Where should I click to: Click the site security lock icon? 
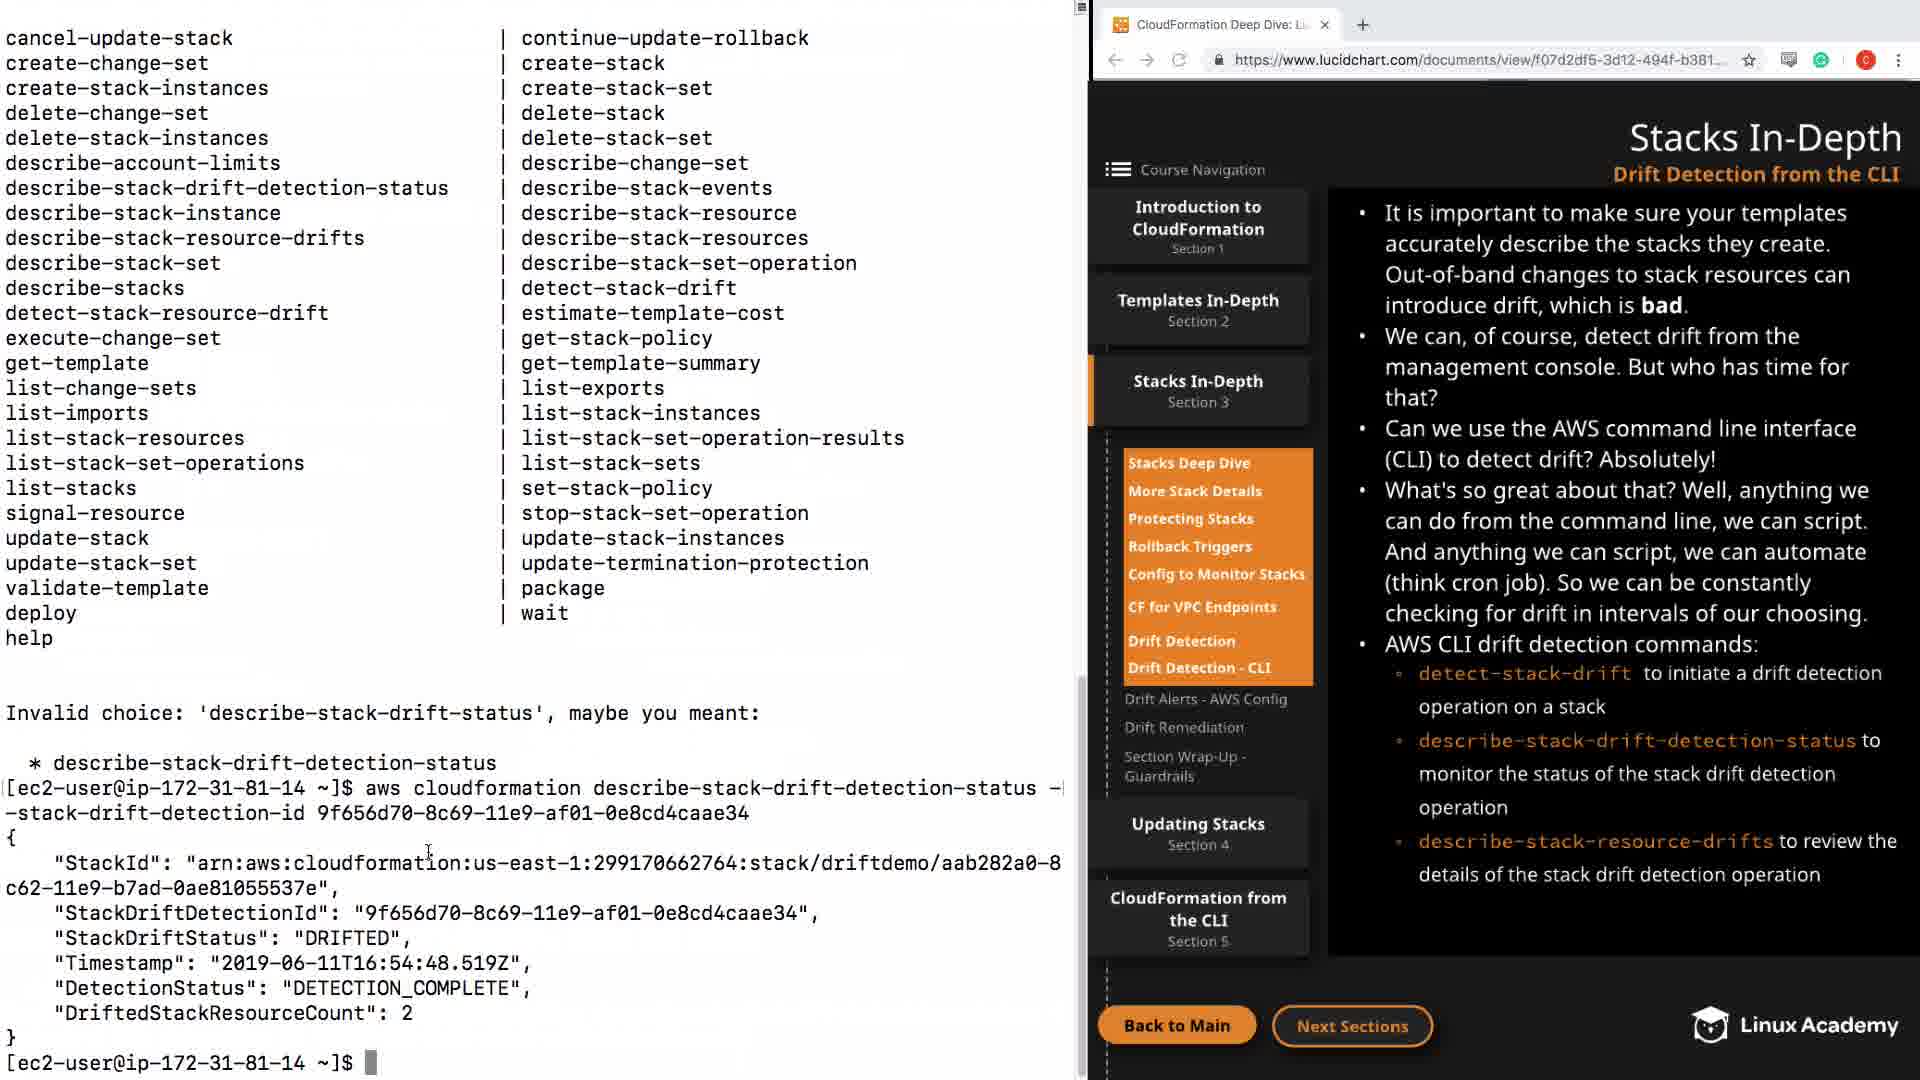tap(1218, 60)
